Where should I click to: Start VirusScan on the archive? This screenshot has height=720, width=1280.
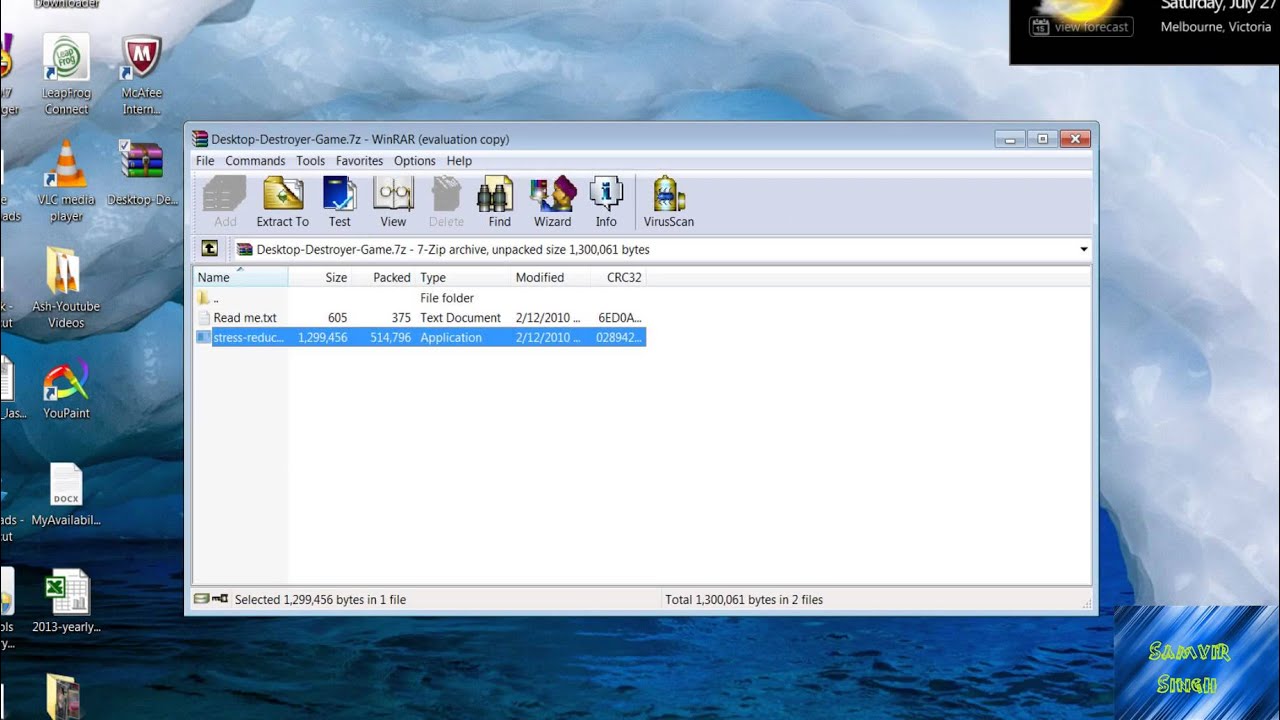click(x=668, y=201)
